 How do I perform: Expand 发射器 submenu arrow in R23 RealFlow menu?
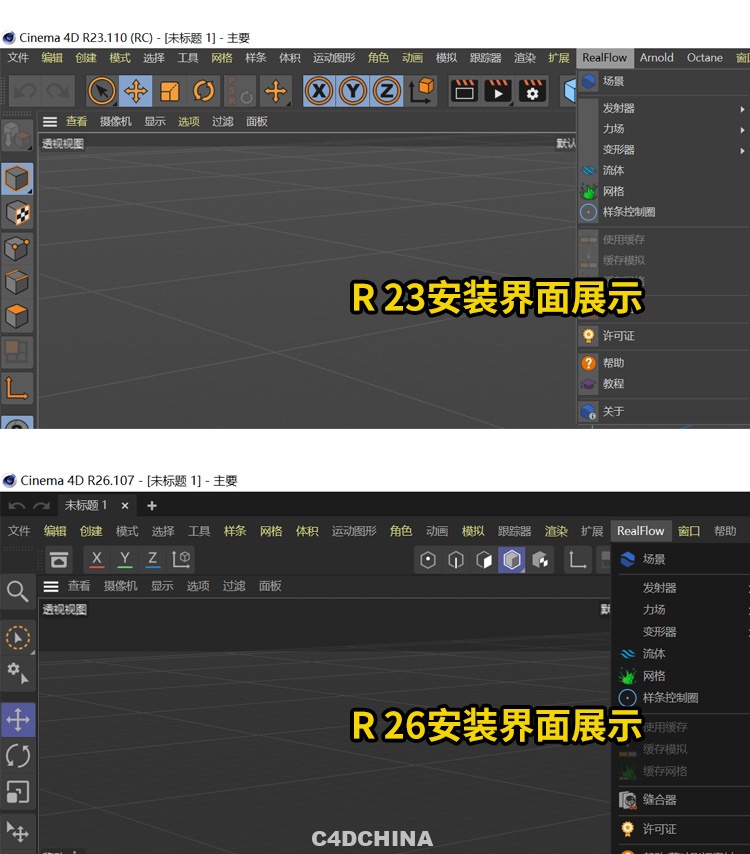(x=742, y=109)
